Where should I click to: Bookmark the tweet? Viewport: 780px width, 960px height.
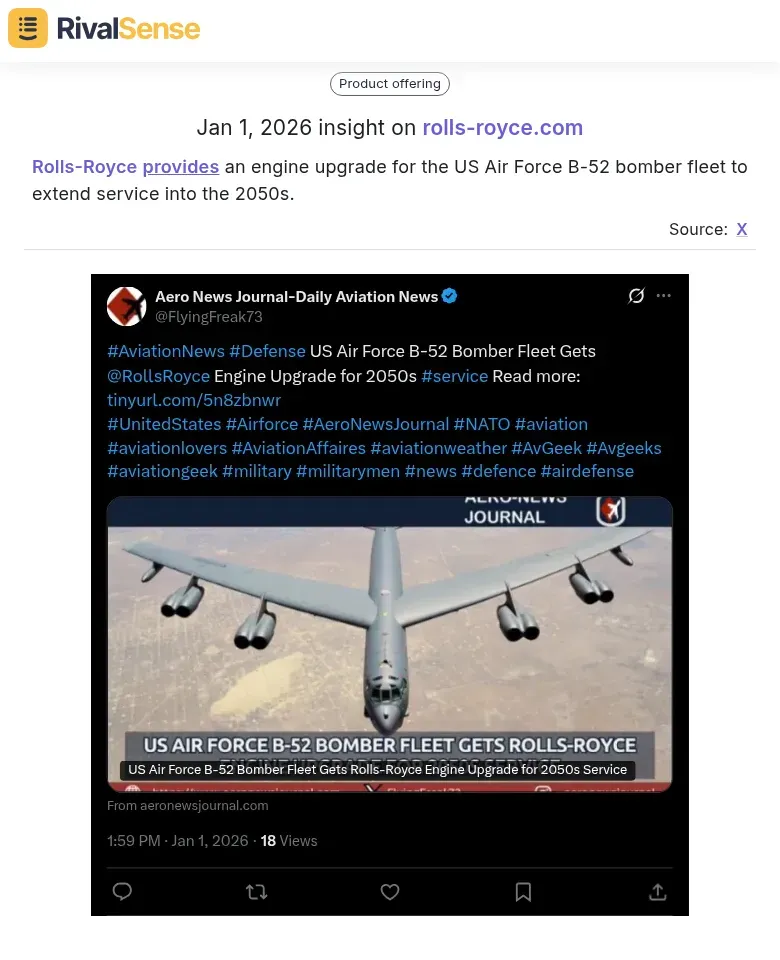[x=523, y=891]
